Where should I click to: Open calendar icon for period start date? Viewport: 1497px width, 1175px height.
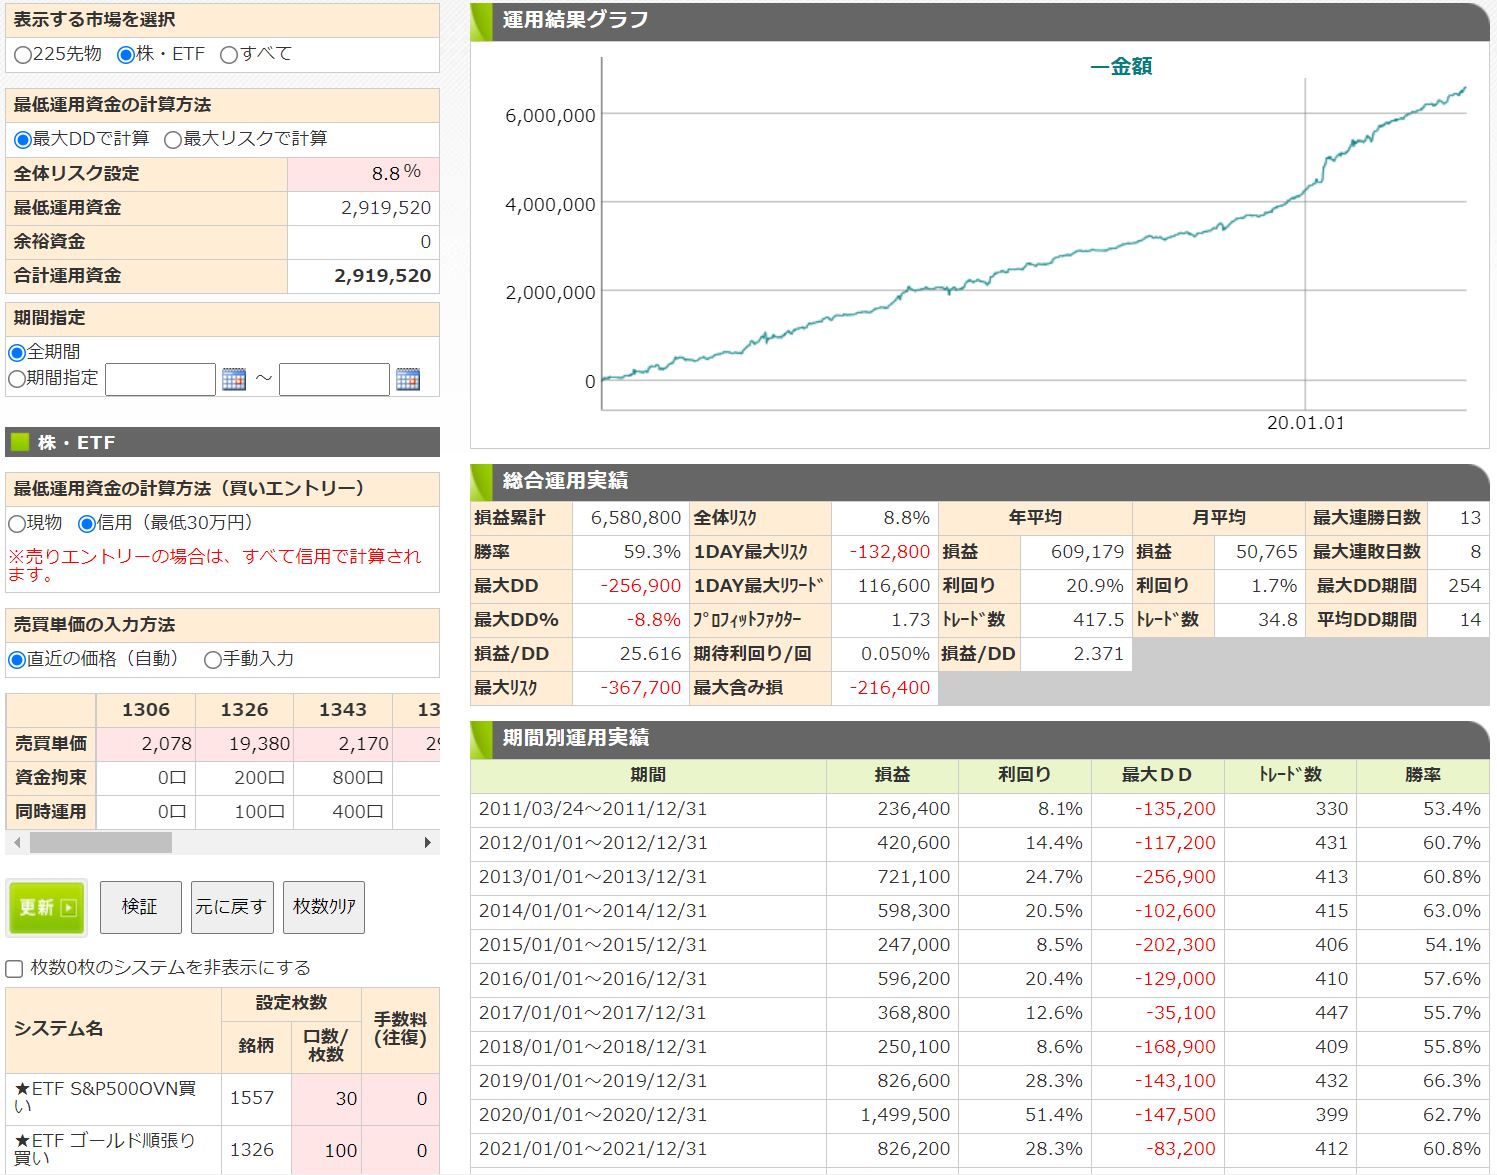234,380
